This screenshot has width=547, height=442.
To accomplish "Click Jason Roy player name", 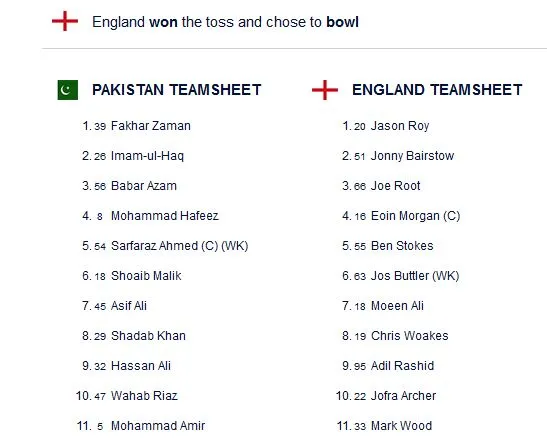I will tap(400, 126).
